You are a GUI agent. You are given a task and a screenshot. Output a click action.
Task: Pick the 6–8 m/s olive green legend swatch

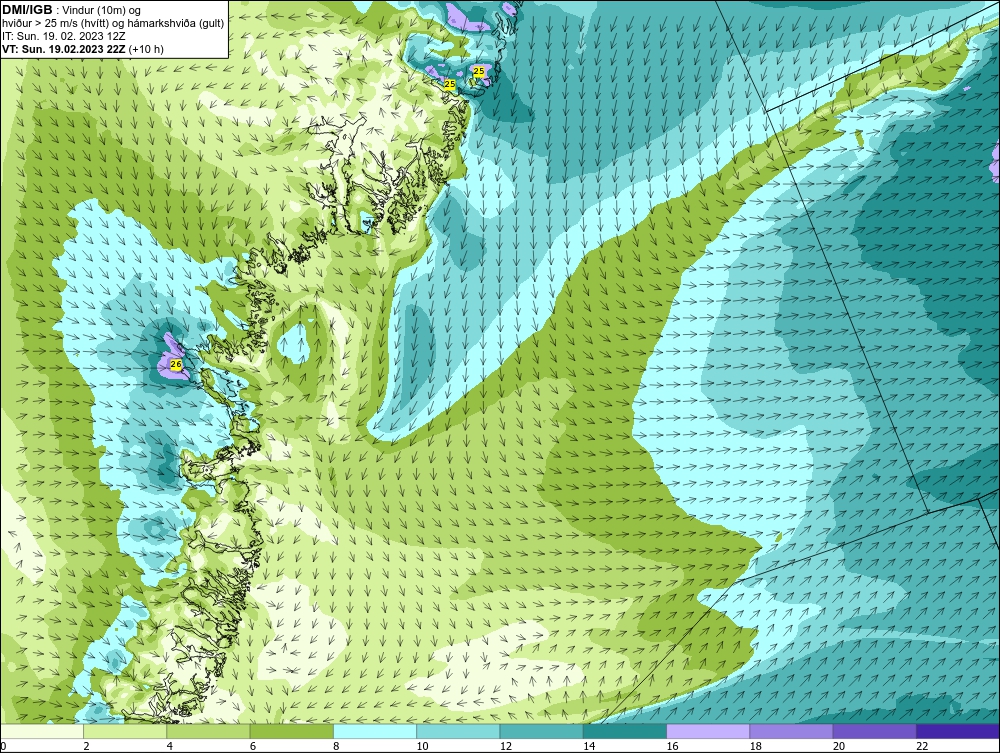[291, 731]
